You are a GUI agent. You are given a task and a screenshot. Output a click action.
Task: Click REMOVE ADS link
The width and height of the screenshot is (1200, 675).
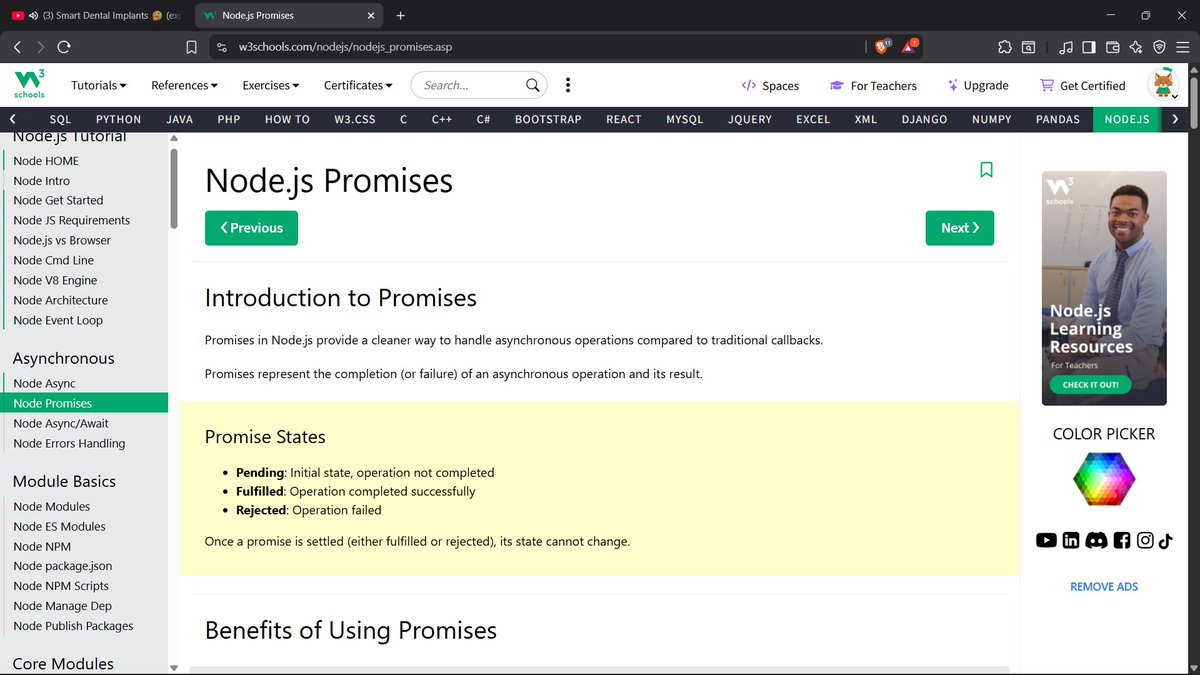1104,587
